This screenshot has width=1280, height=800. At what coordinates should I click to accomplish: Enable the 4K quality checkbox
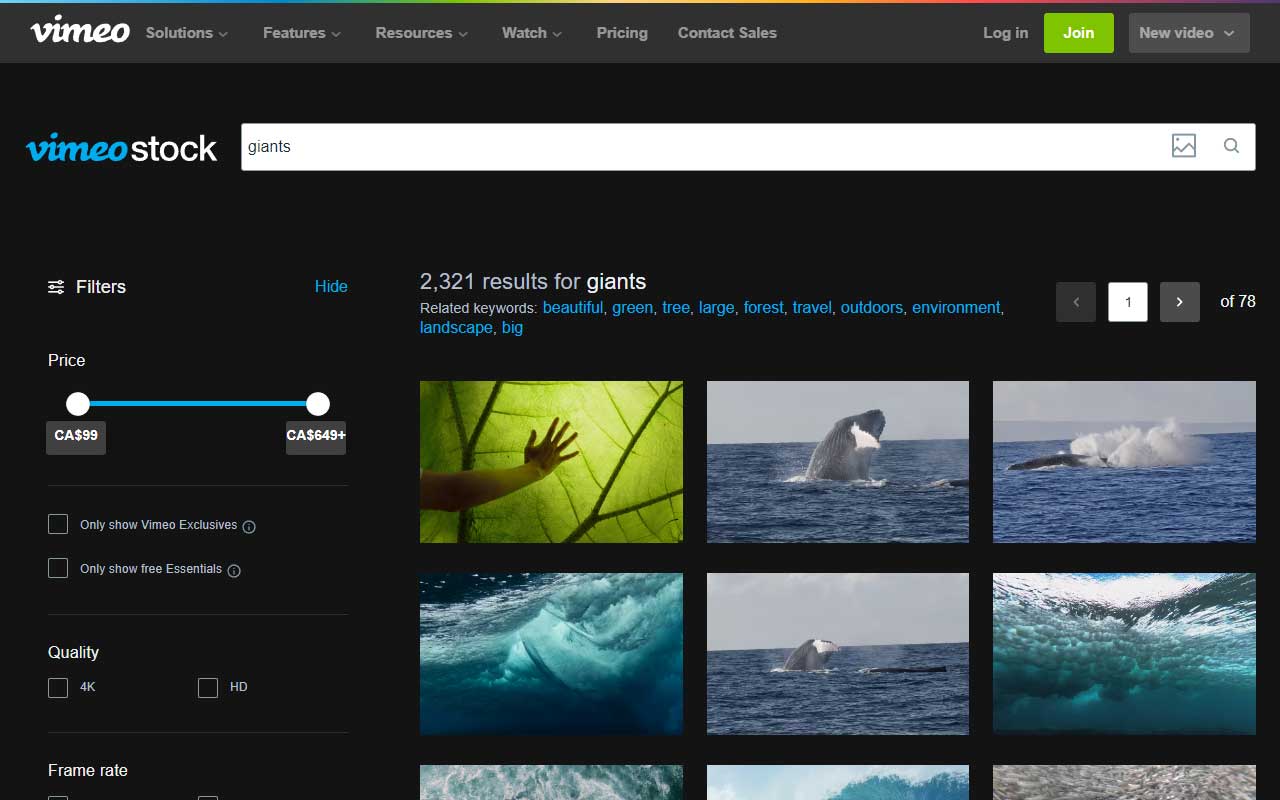pos(57,687)
